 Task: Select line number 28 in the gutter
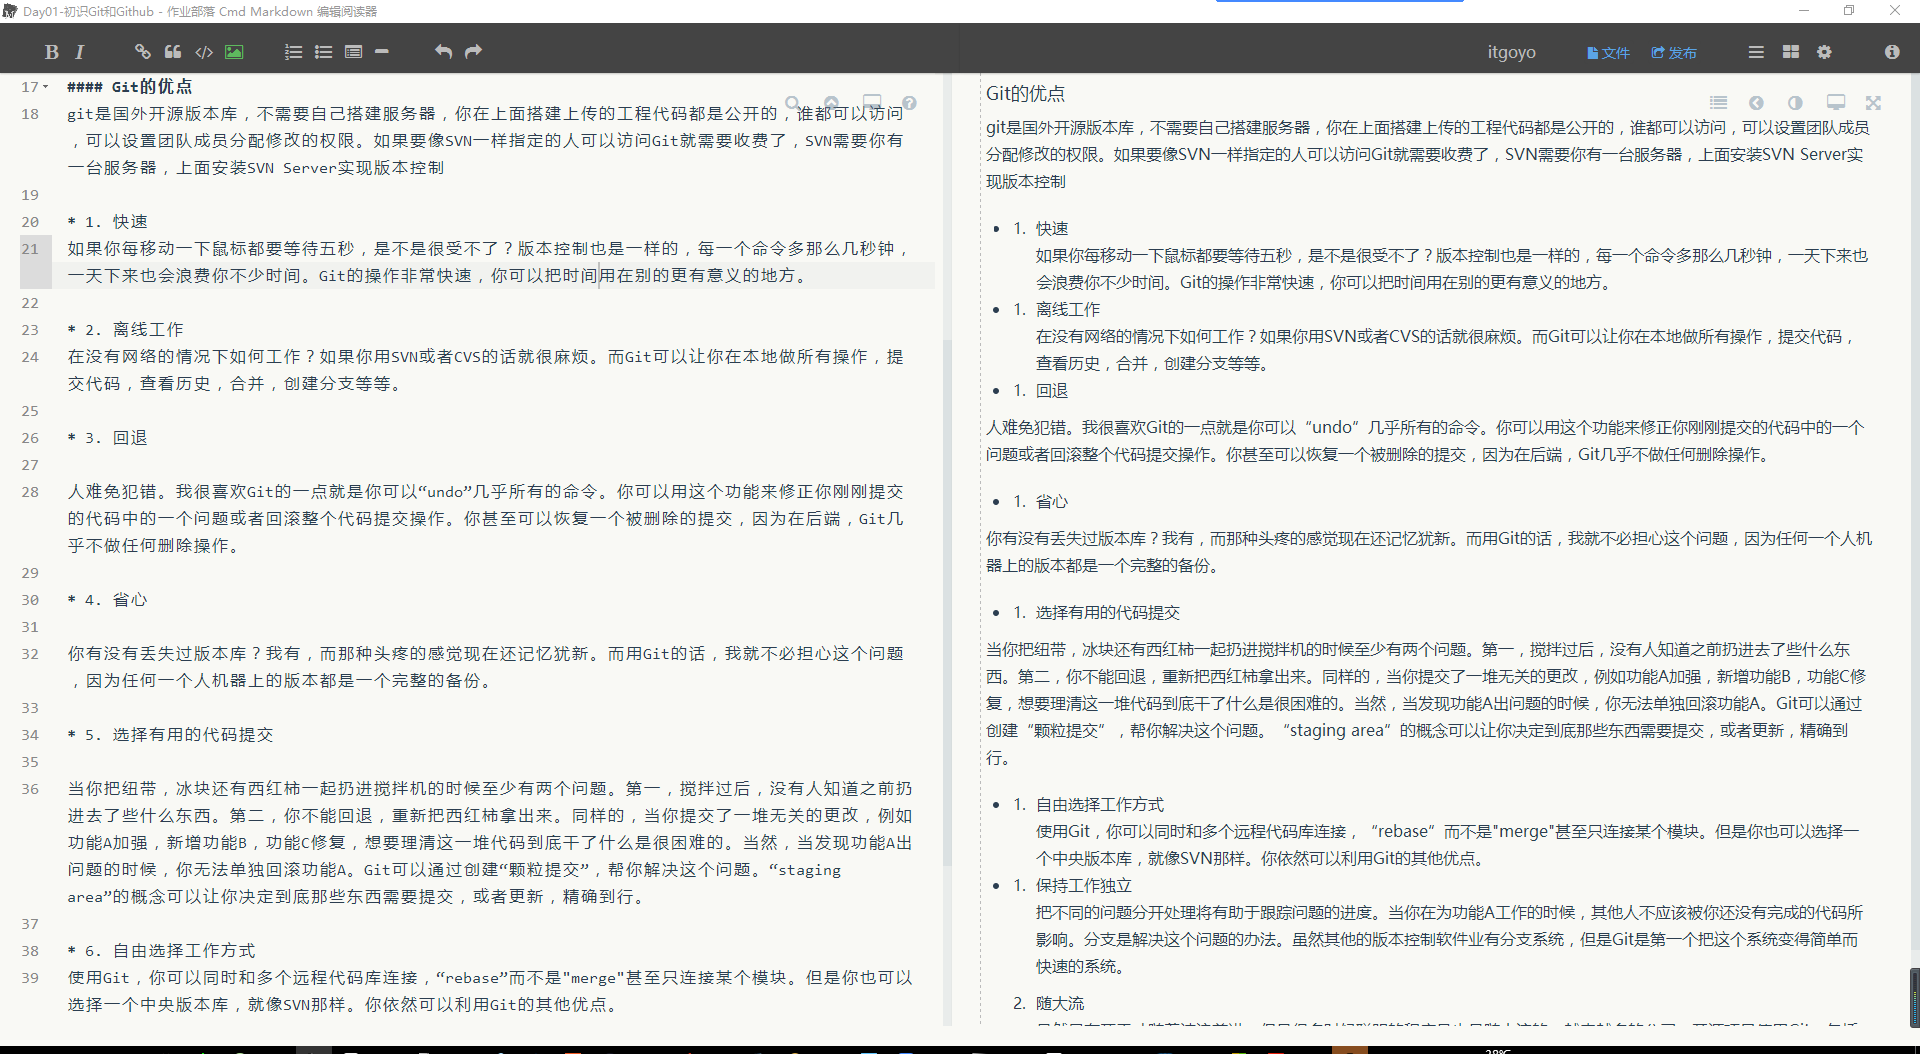(x=30, y=492)
